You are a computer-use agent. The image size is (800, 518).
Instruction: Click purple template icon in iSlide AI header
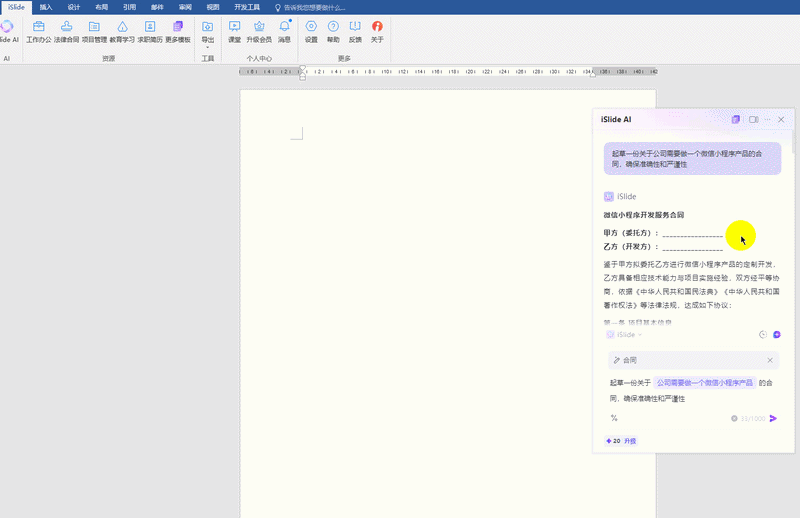736,119
